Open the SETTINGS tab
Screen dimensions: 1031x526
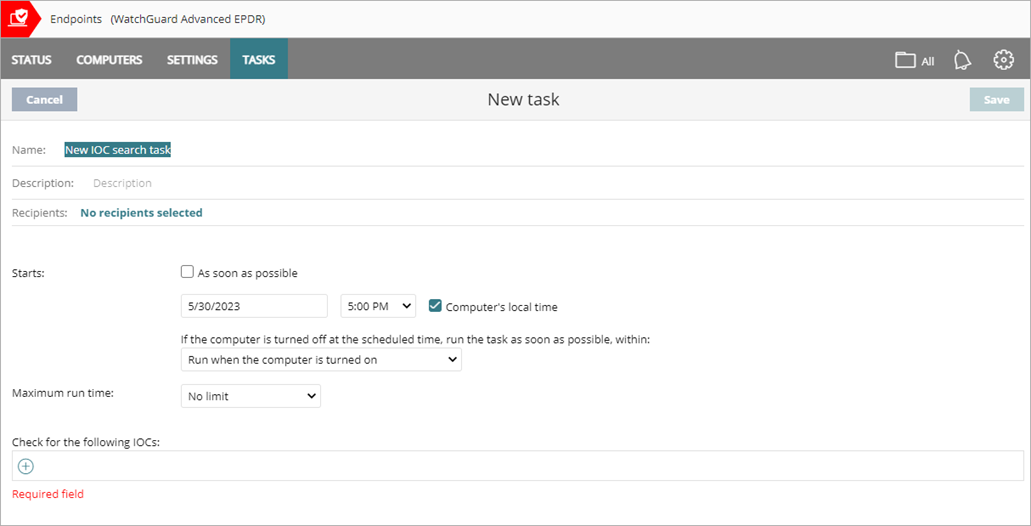192,60
